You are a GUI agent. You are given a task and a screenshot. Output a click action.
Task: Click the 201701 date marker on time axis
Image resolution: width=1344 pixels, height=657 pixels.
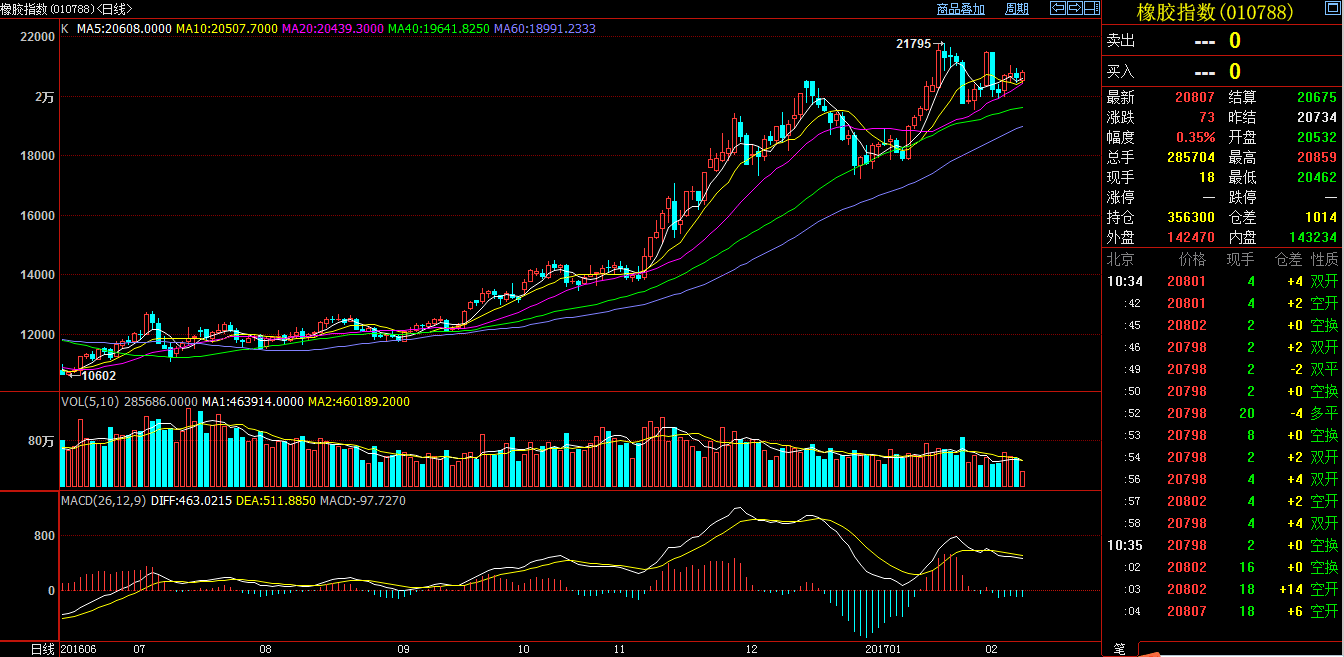point(884,649)
